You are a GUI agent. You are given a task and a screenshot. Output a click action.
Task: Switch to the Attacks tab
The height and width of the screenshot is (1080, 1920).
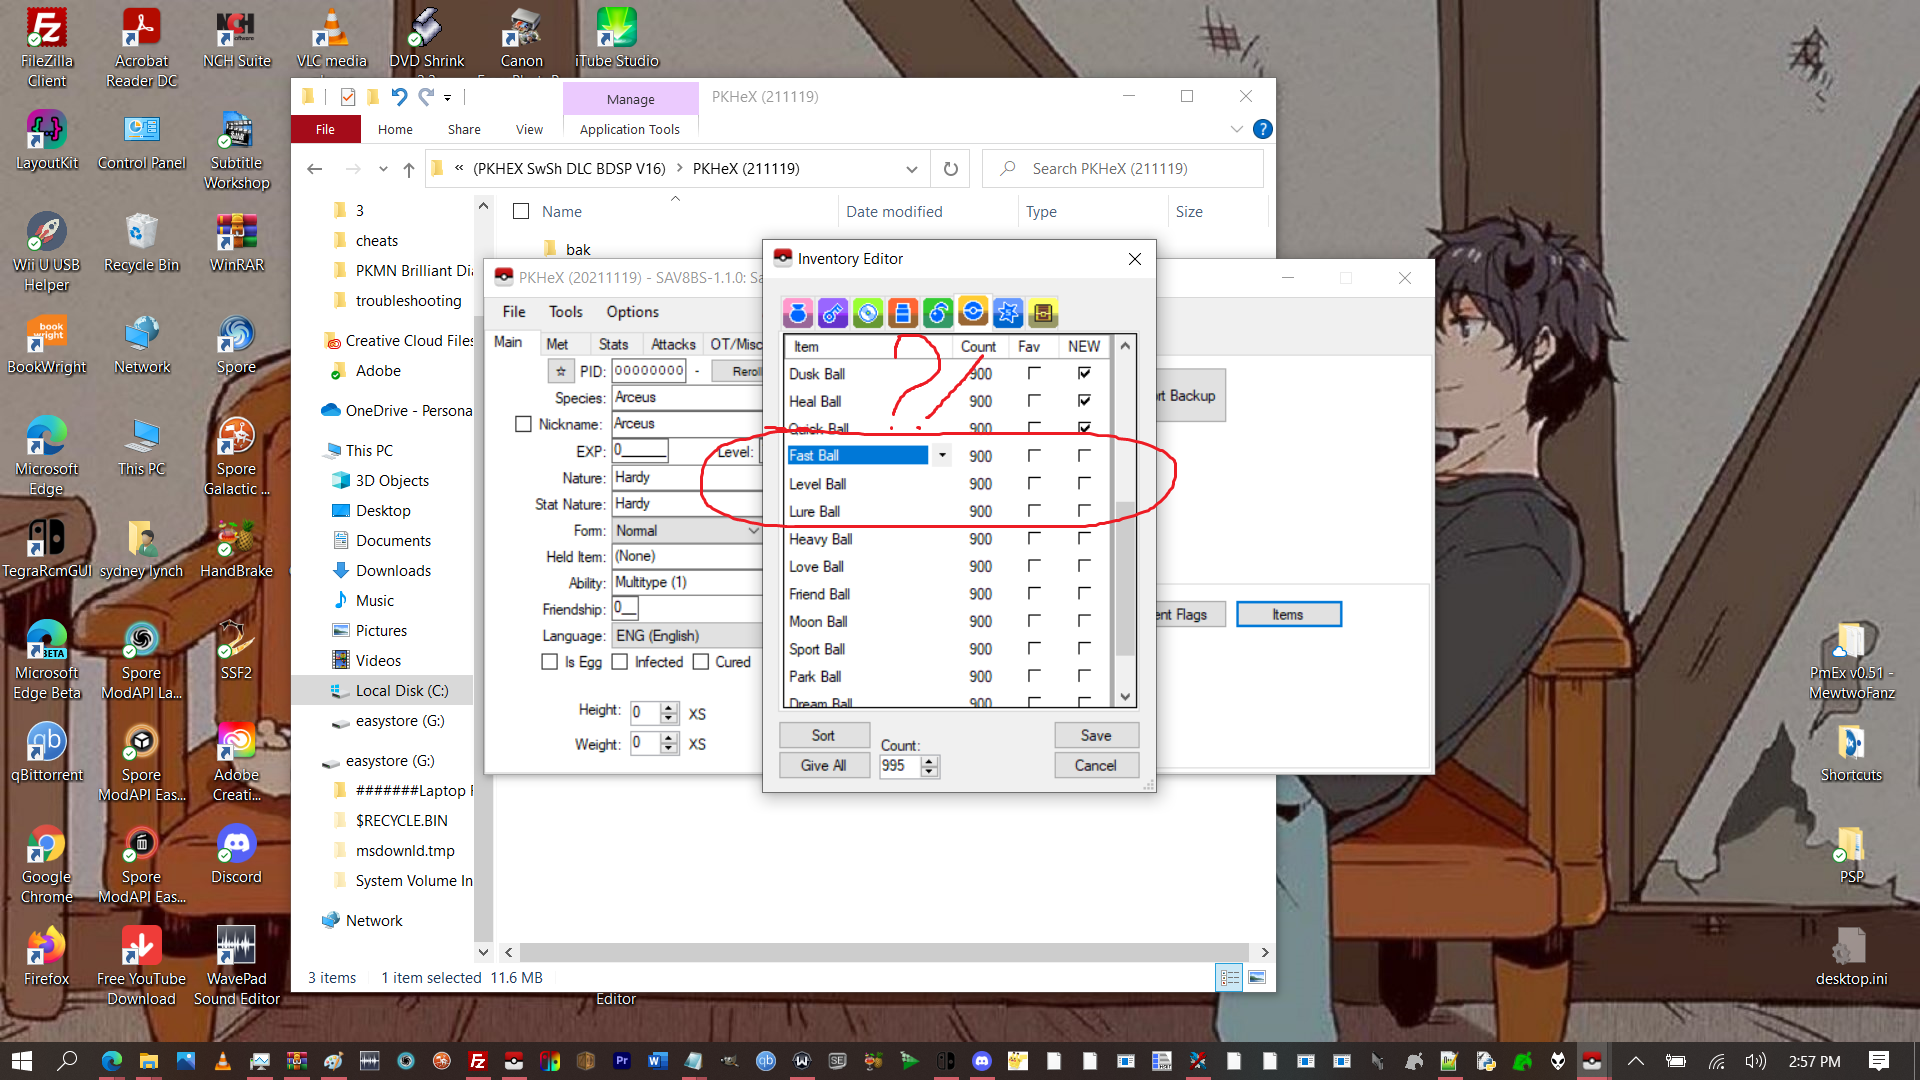coord(673,344)
